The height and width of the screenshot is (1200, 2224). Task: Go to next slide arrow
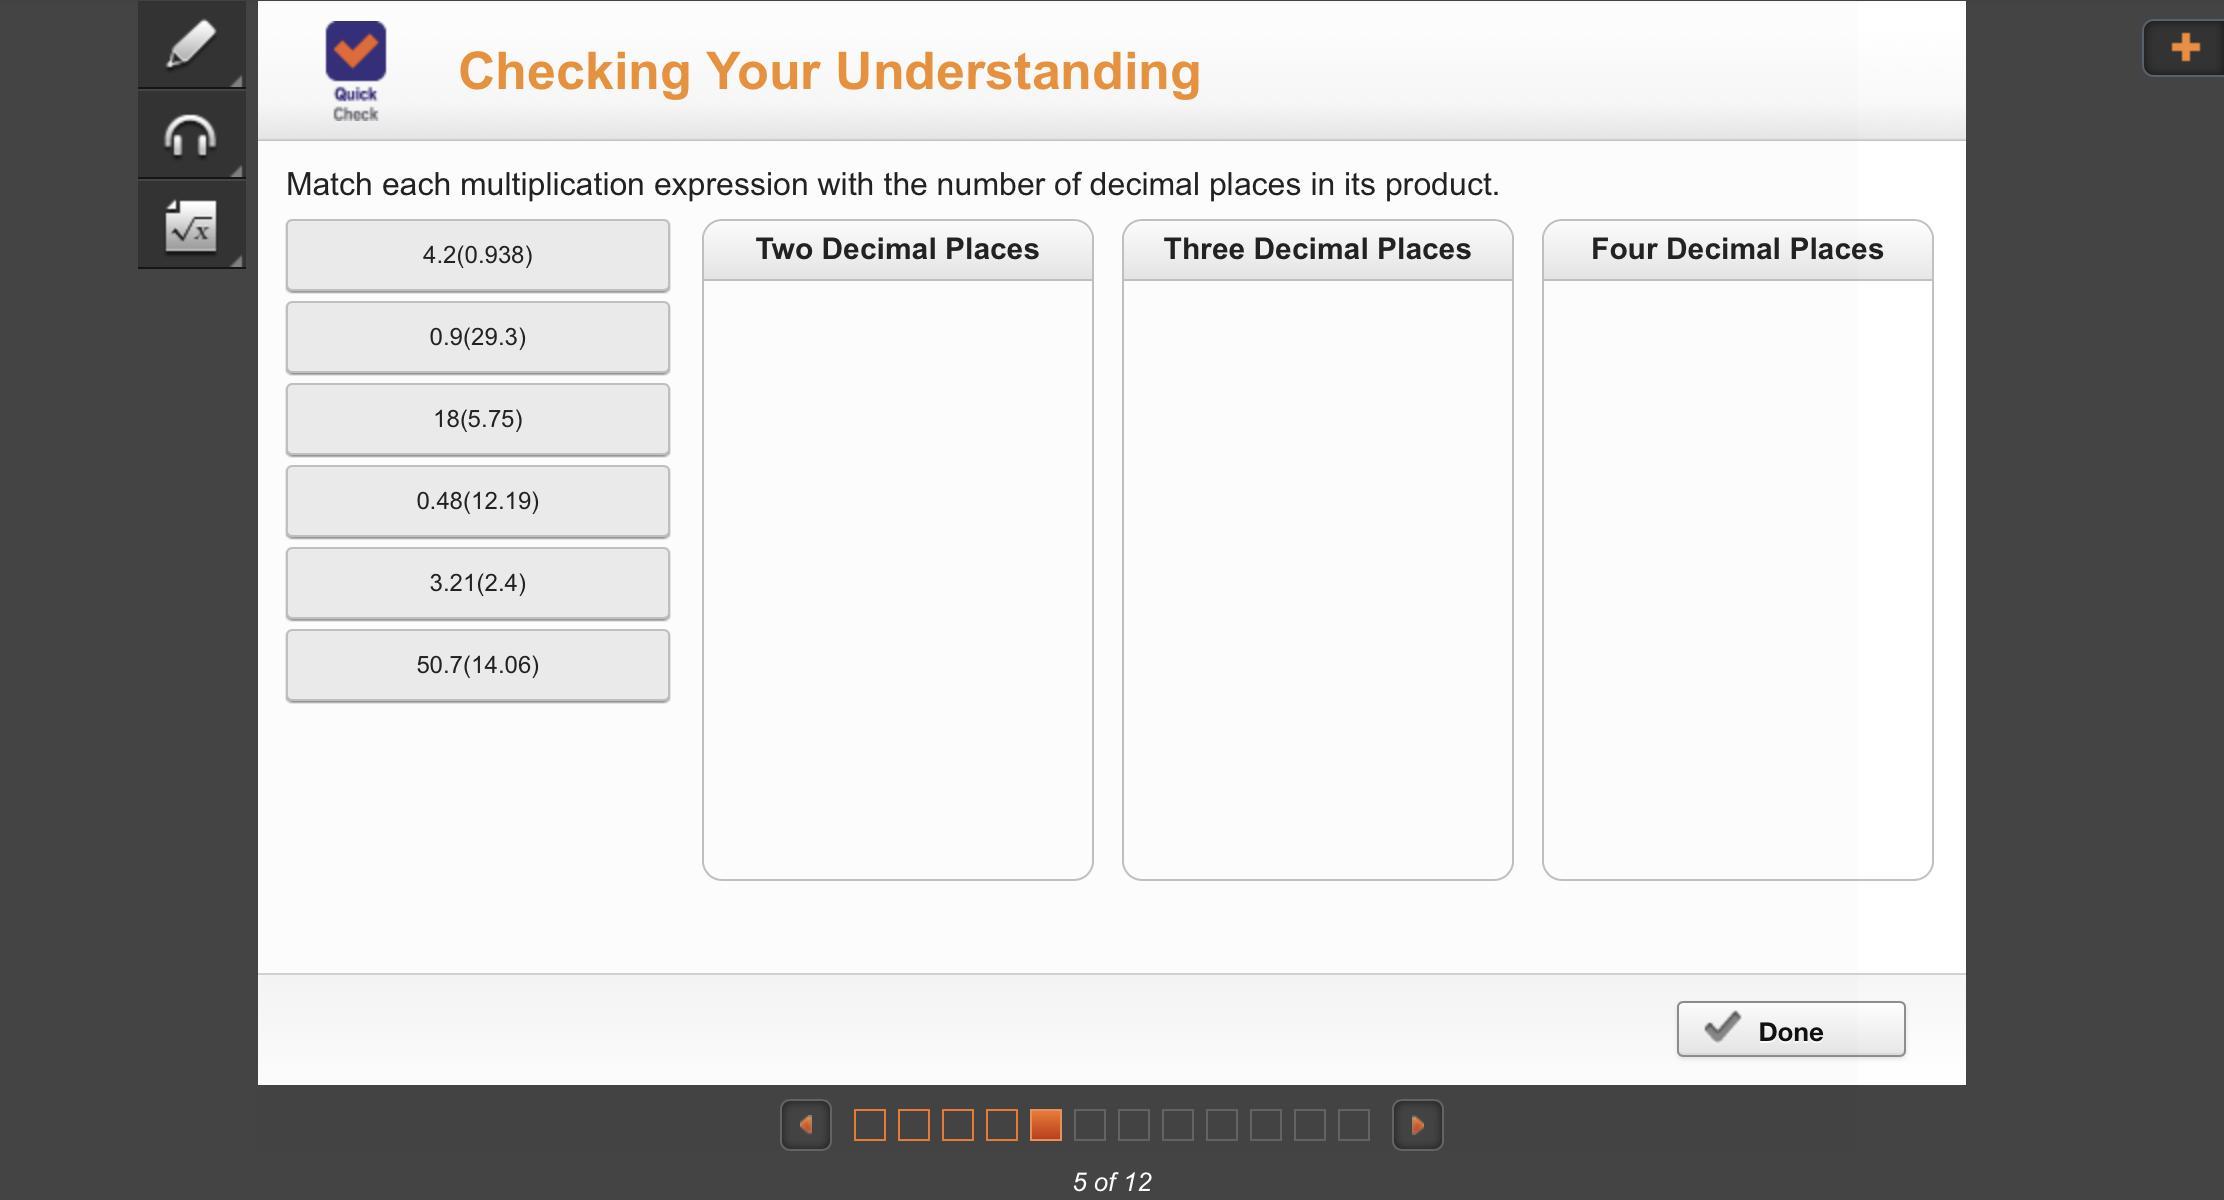click(x=1417, y=1125)
